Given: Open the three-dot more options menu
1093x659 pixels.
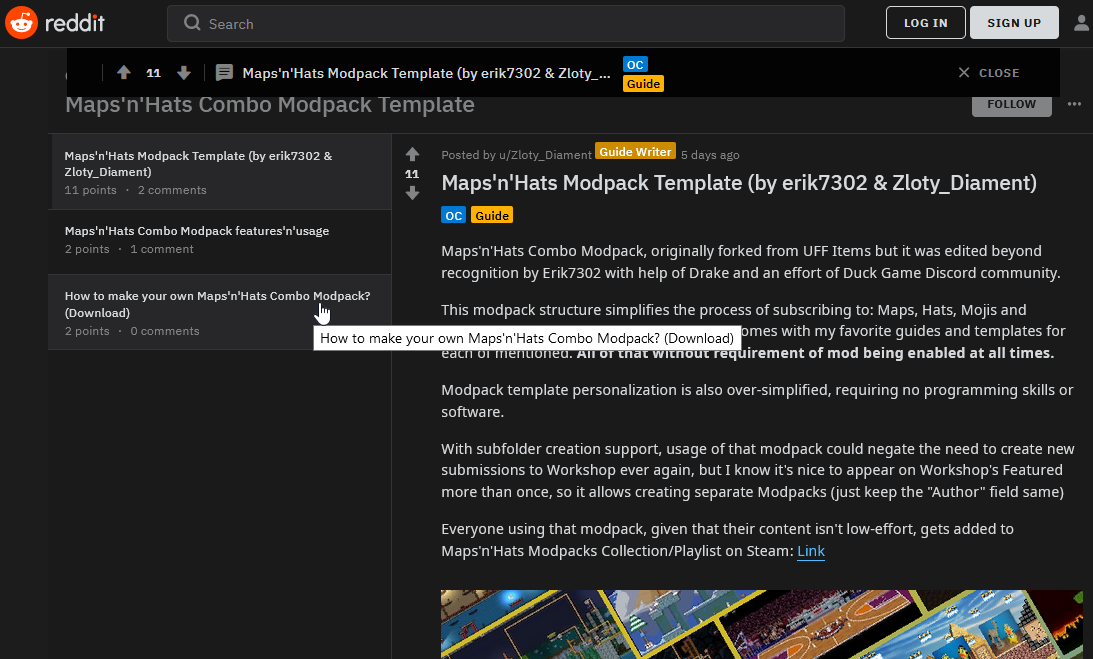Looking at the screenshot, I should [1073, 104].
